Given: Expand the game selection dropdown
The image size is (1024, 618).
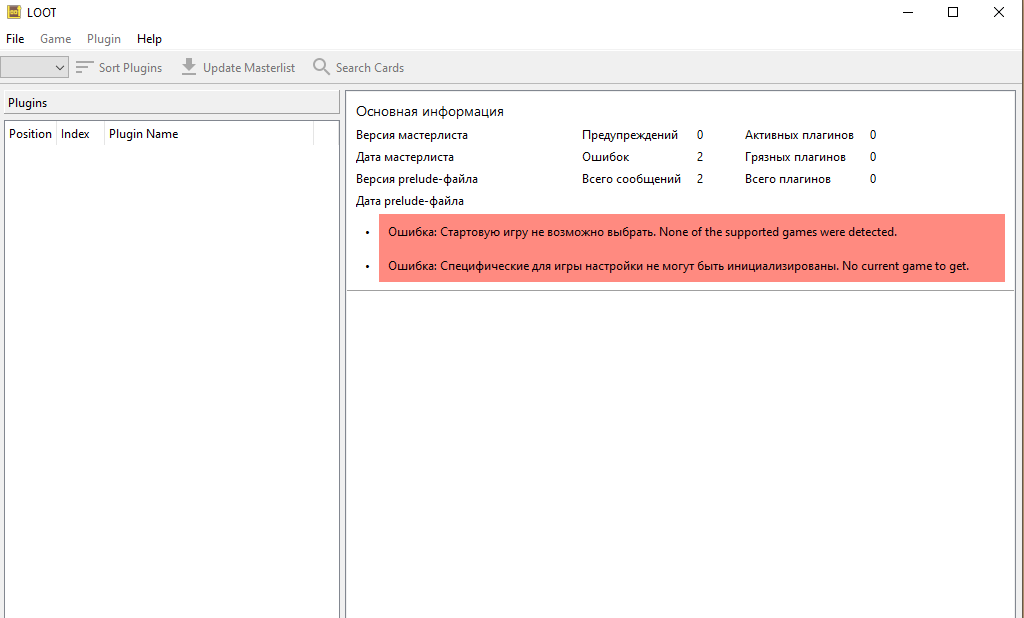Looking at the screenshot, I should [x=34, y=67].
